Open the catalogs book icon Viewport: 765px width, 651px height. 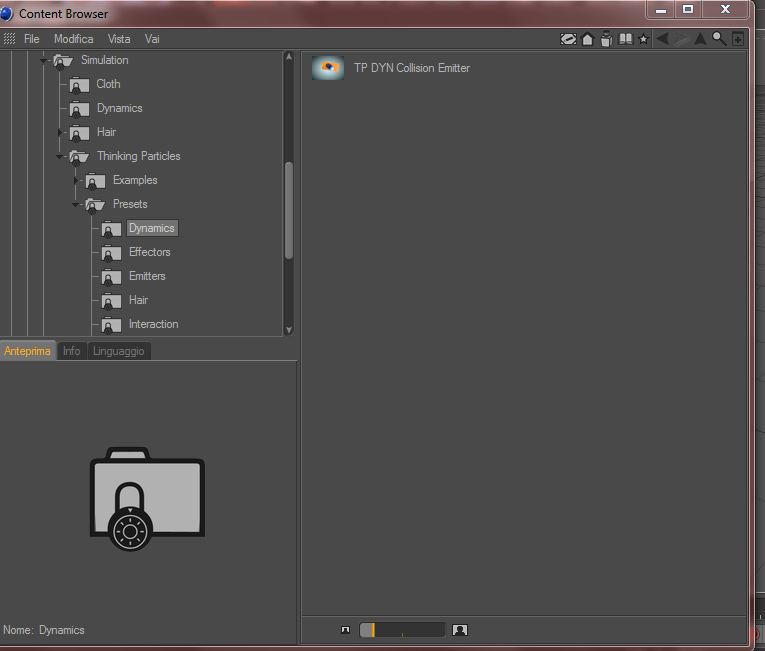(625, 39)
